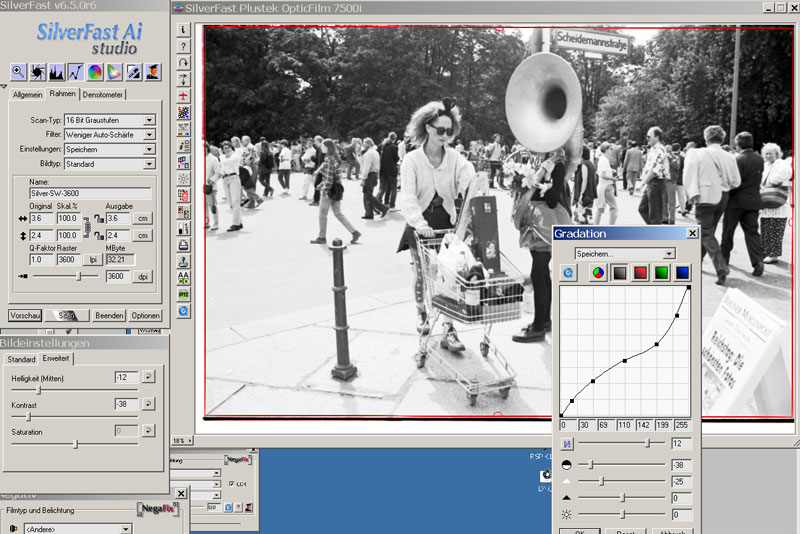800x534 pixels.
Task: Open the histogram tool
Action: (56, 71)
